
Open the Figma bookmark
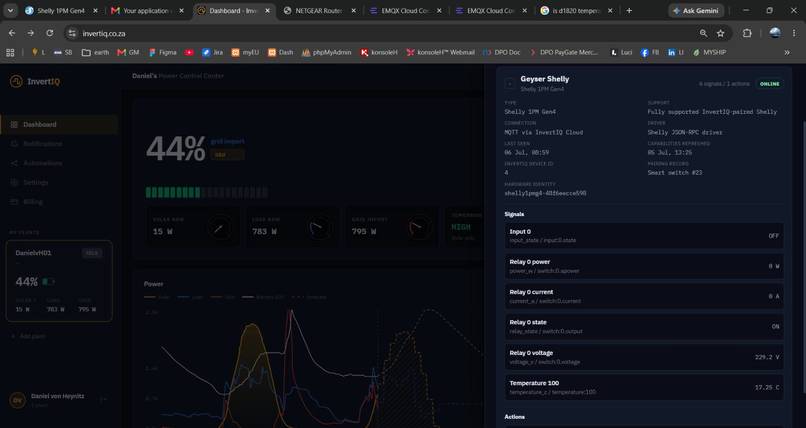click(x=162, y=52)
